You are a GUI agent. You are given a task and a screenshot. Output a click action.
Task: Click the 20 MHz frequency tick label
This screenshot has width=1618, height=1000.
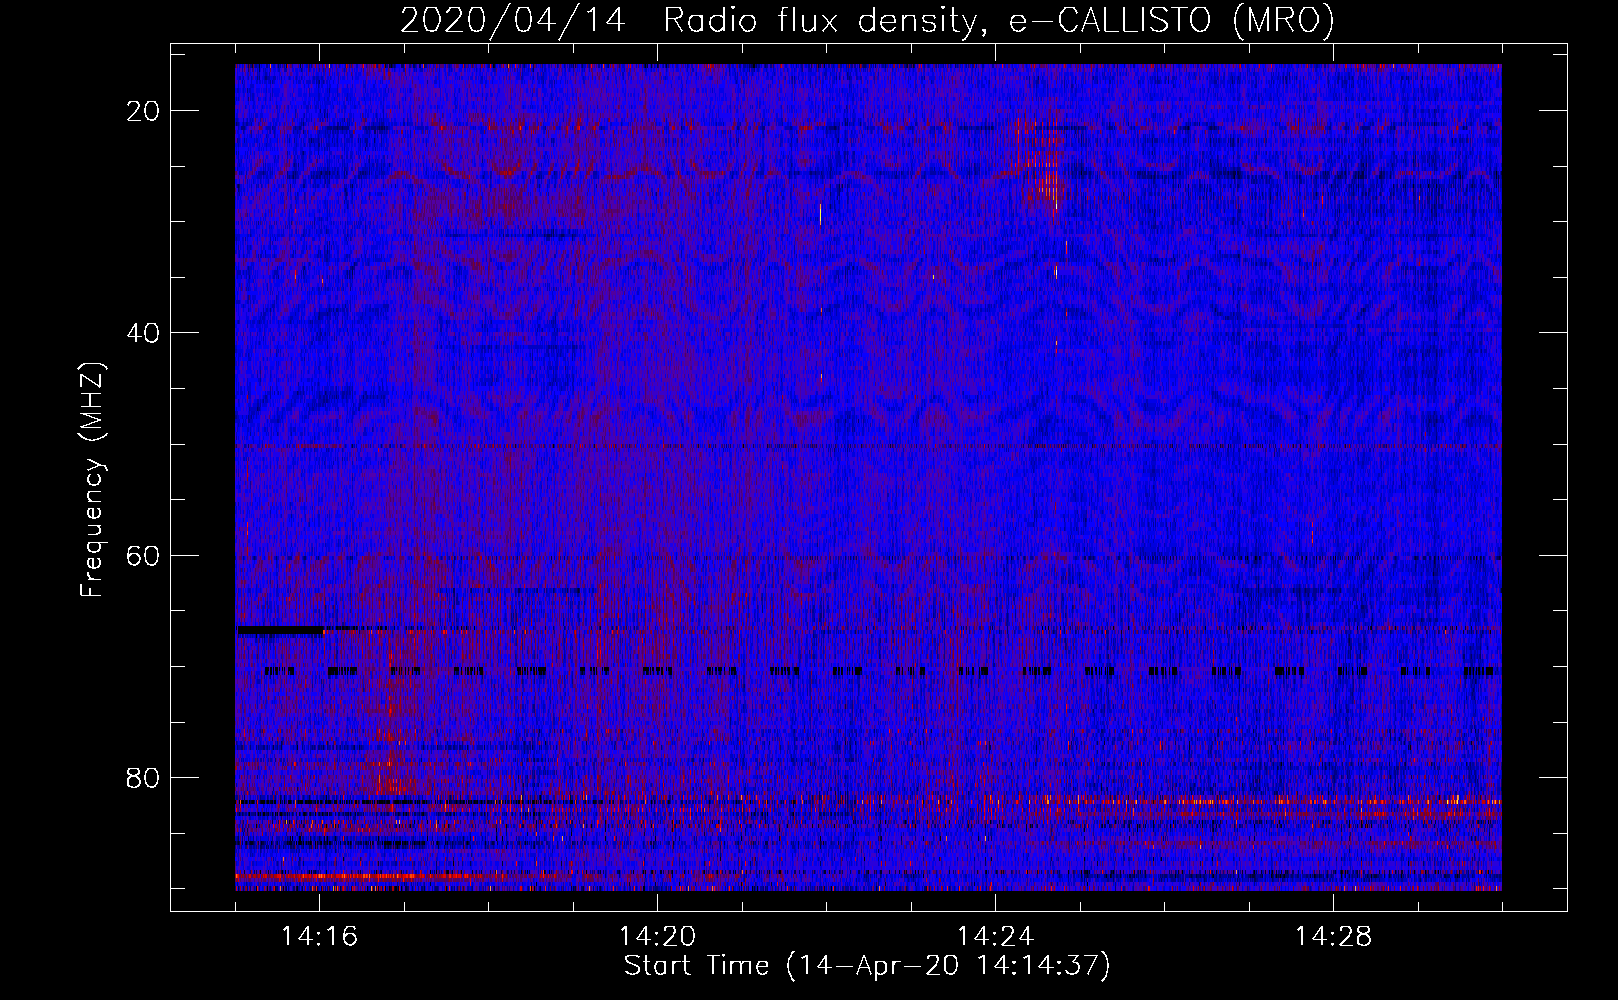coord(143,111)
